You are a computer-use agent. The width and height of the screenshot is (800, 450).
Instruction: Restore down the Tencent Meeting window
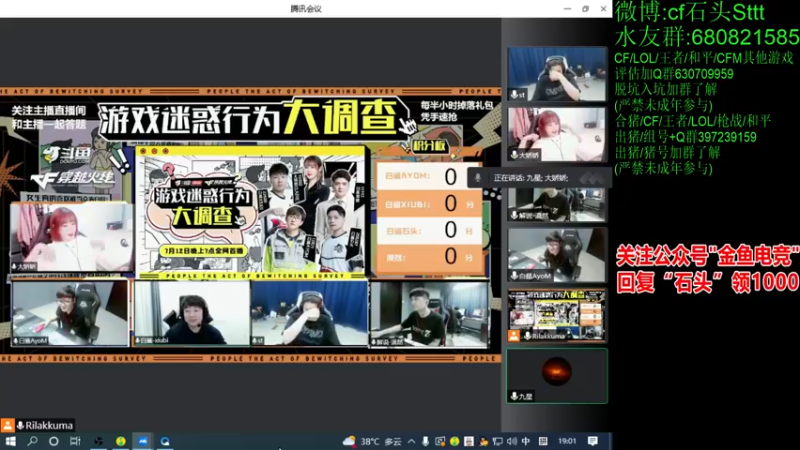point(585,9)
